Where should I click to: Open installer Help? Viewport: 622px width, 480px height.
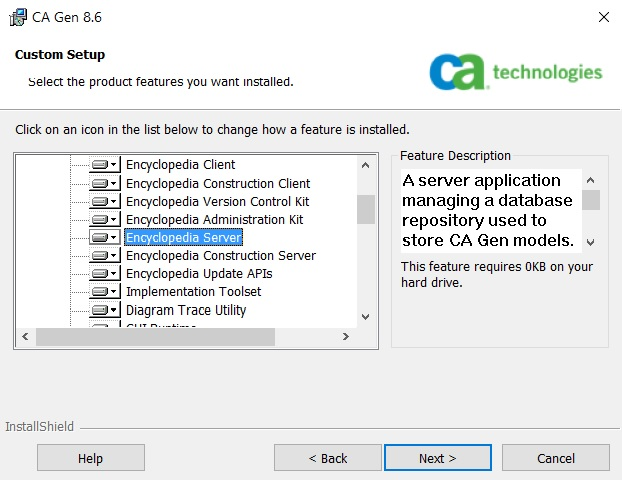90,458
